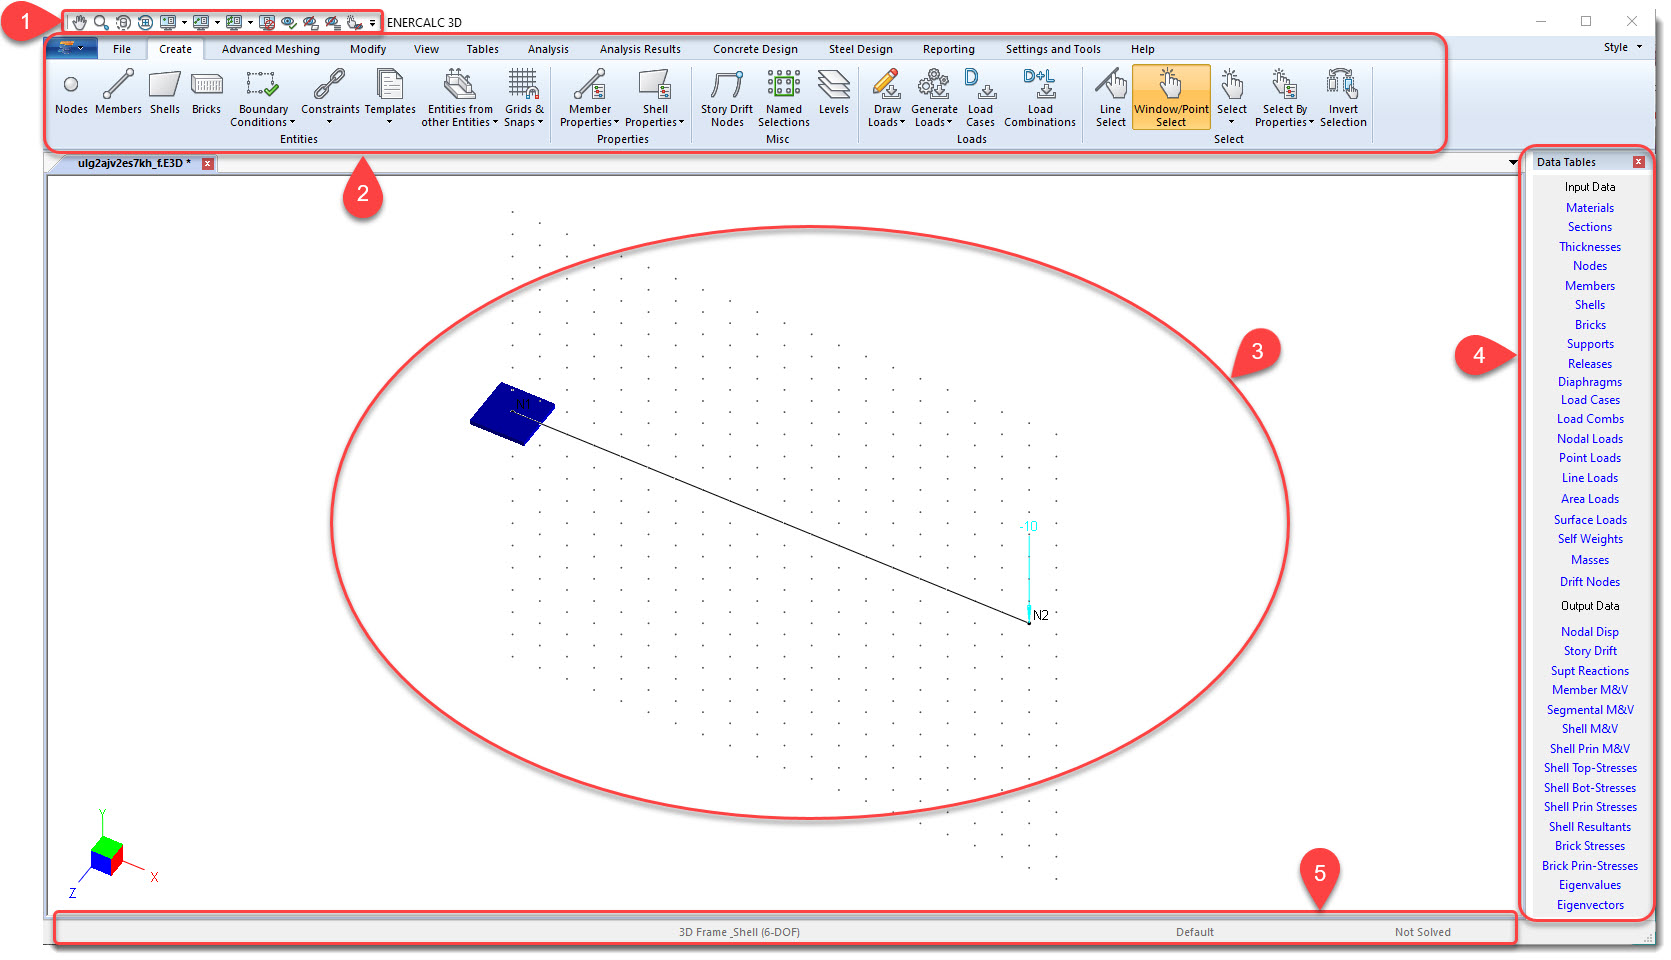The image size is (1671, 960).
Task: Open the Story Drift Nodes tool
Action: click(x=727, y=98)
